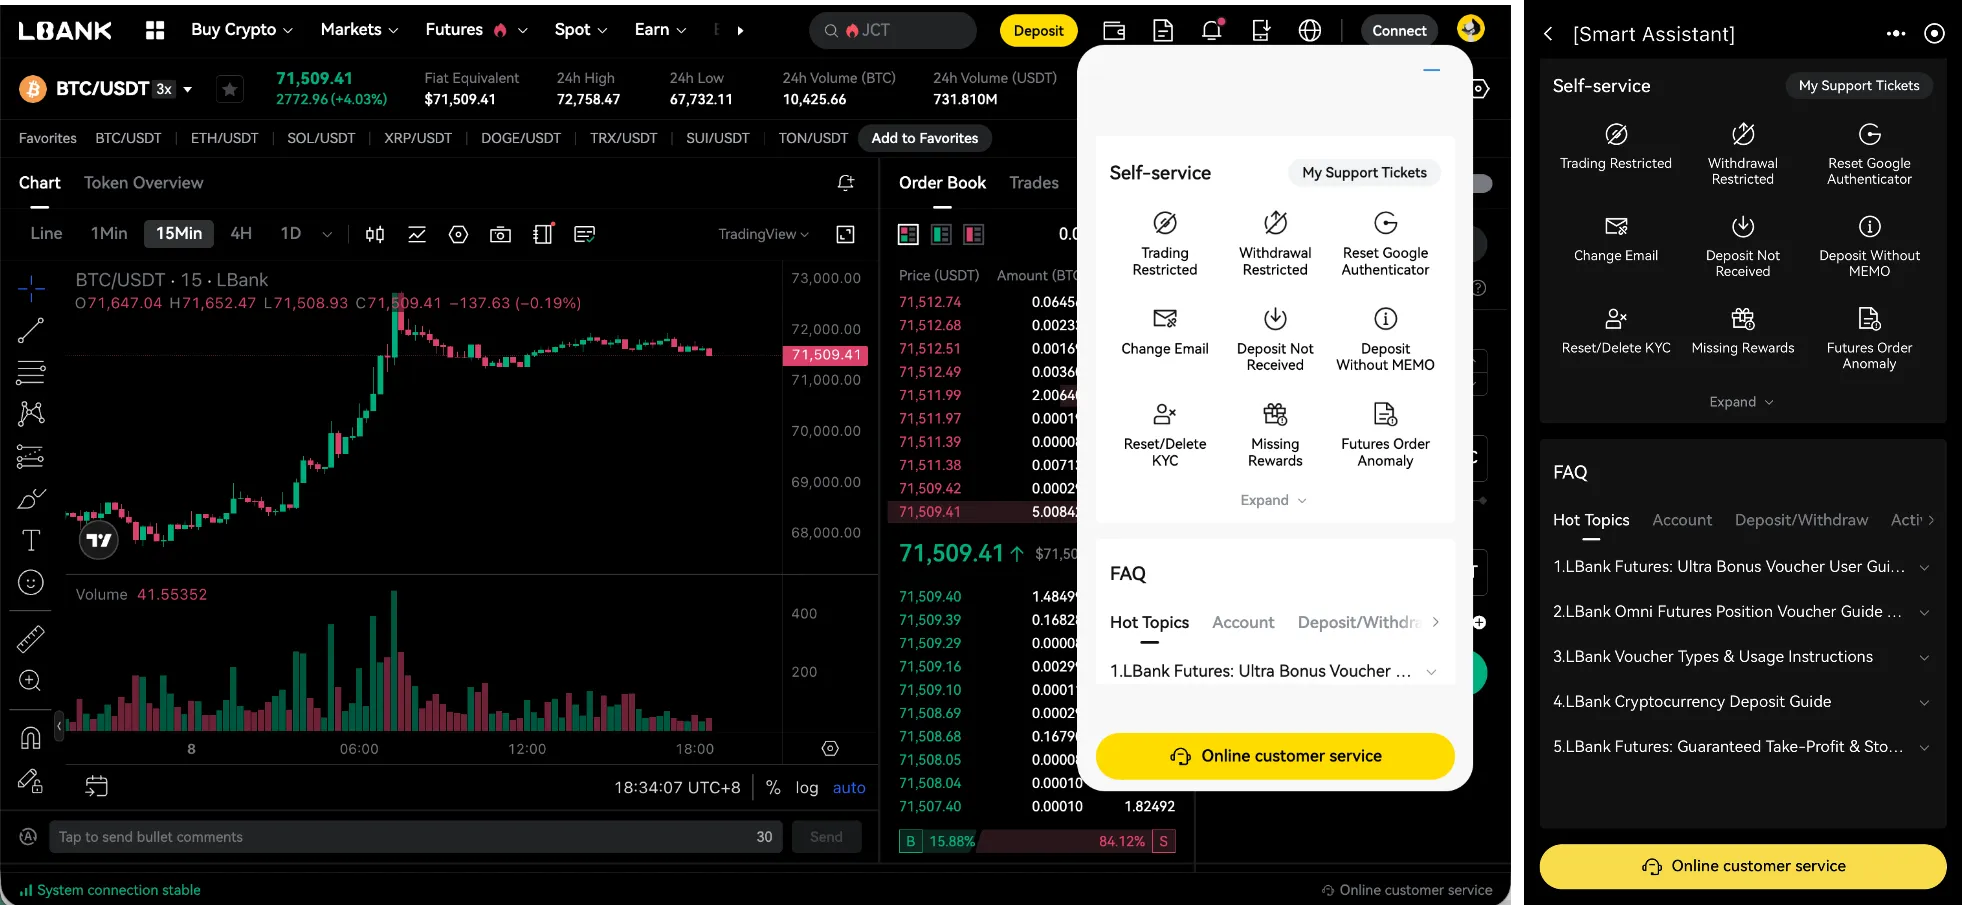The width and height of the screenshot is (1962, 905).
Task: Select the trend line drawing tool
Action: [31, 330]
